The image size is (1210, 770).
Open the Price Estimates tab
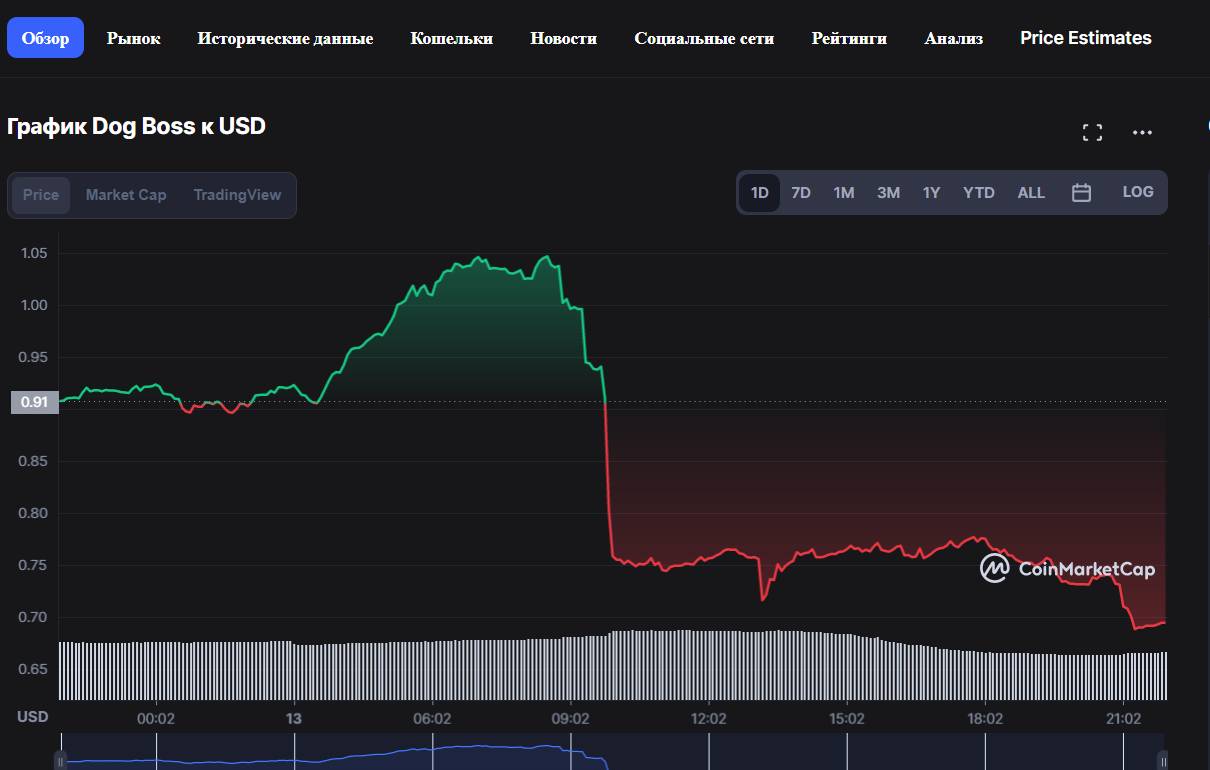tap(1085, 38)
